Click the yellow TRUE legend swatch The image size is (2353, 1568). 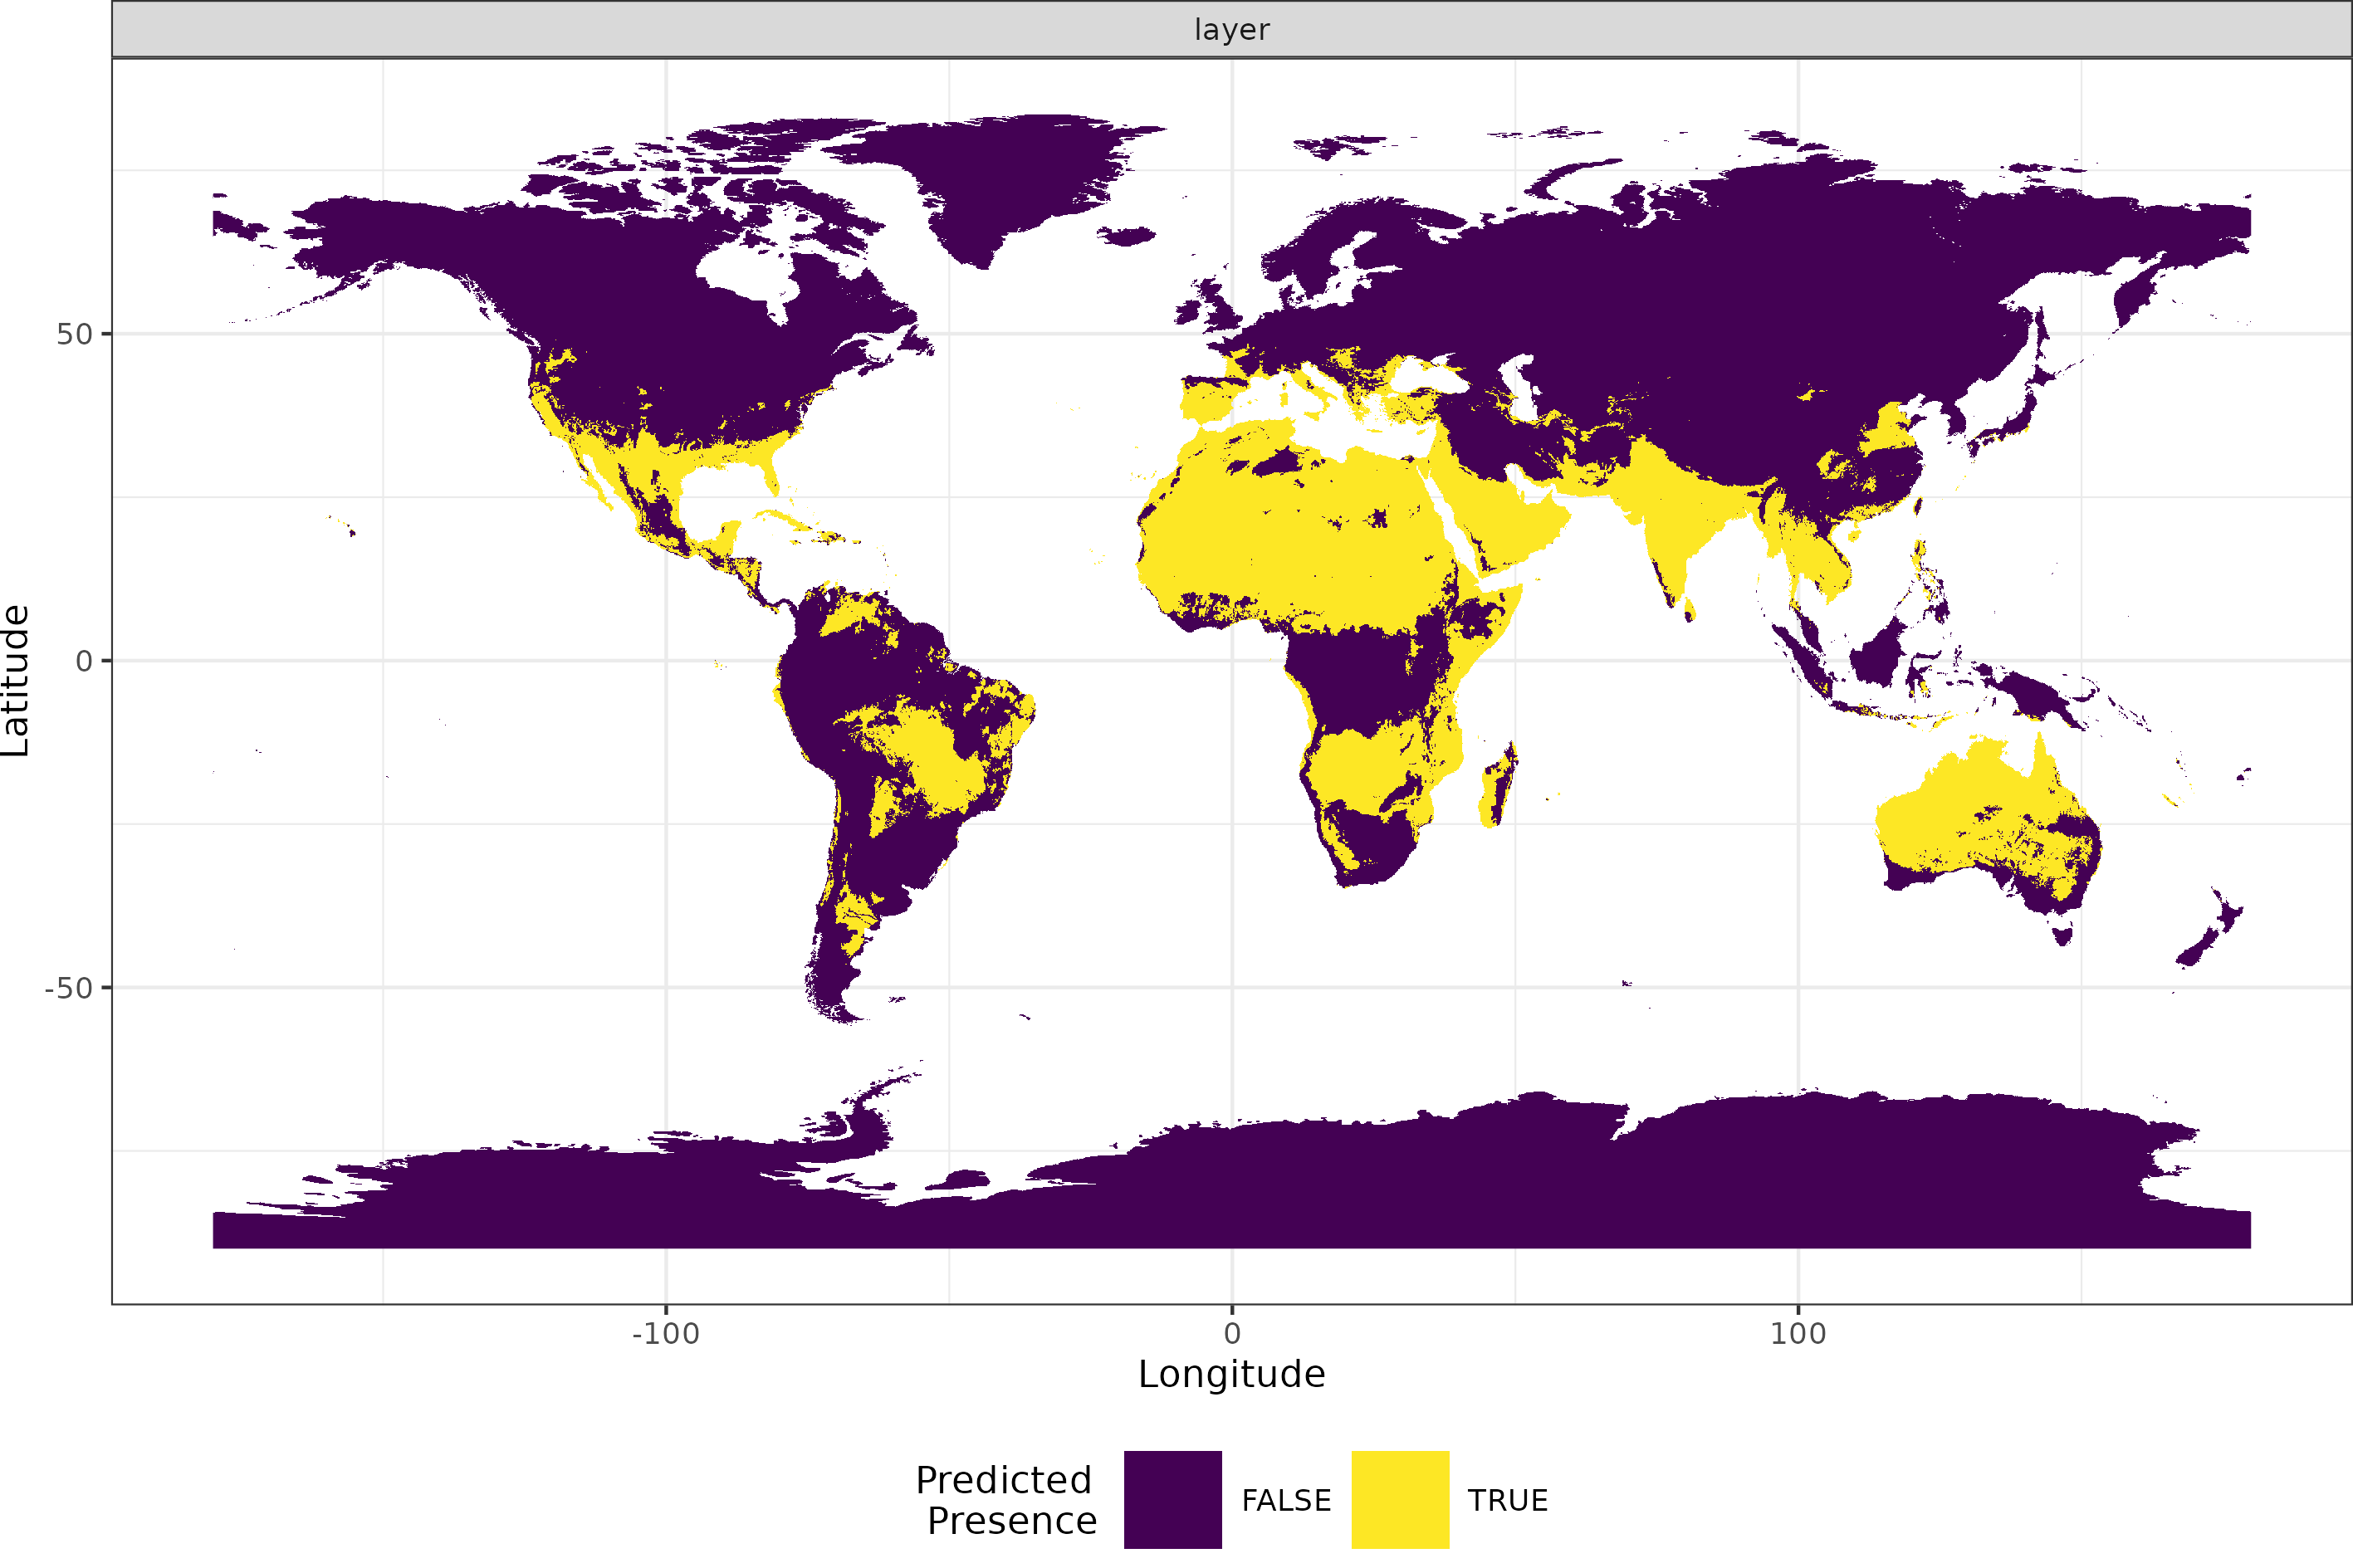tap(1399, 1499)
